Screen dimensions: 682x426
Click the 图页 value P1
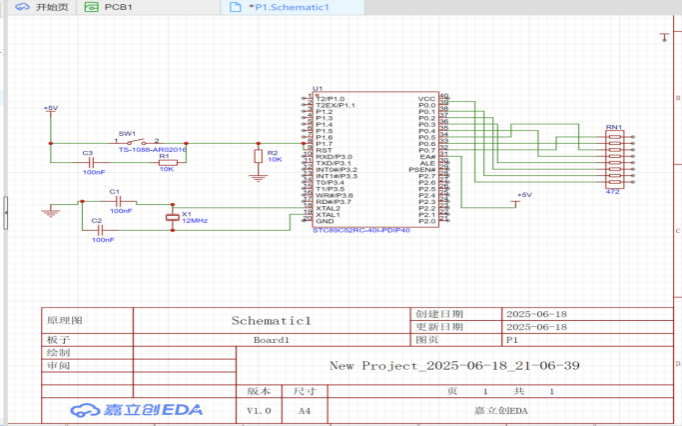pos(512,340)
